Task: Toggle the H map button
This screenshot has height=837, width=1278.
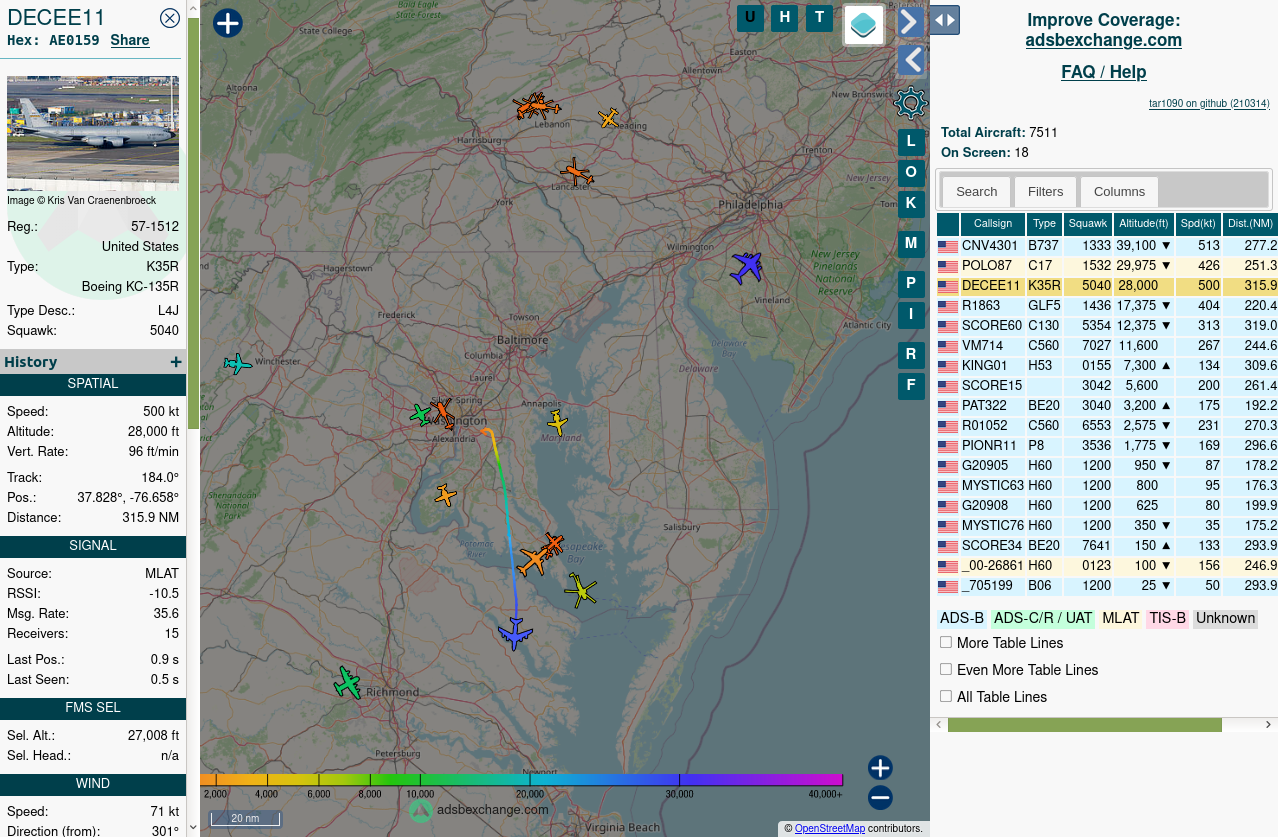Action: 785,18
